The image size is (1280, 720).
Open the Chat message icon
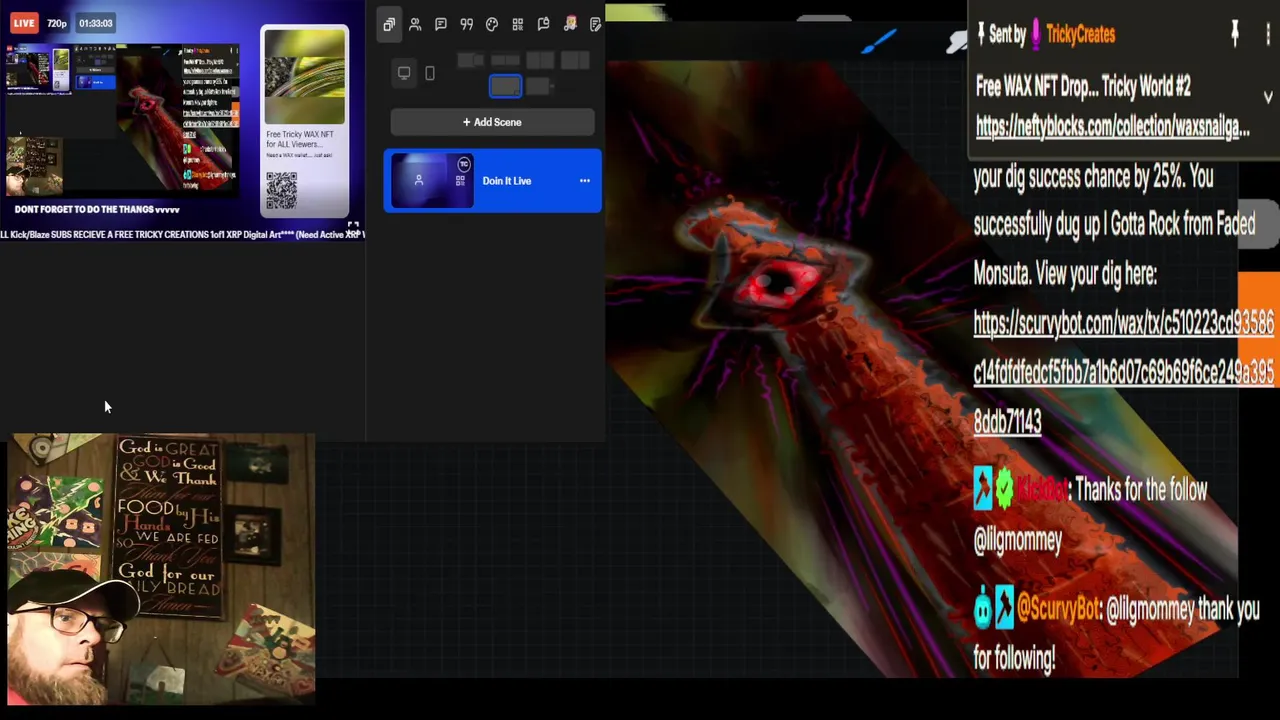441,24
